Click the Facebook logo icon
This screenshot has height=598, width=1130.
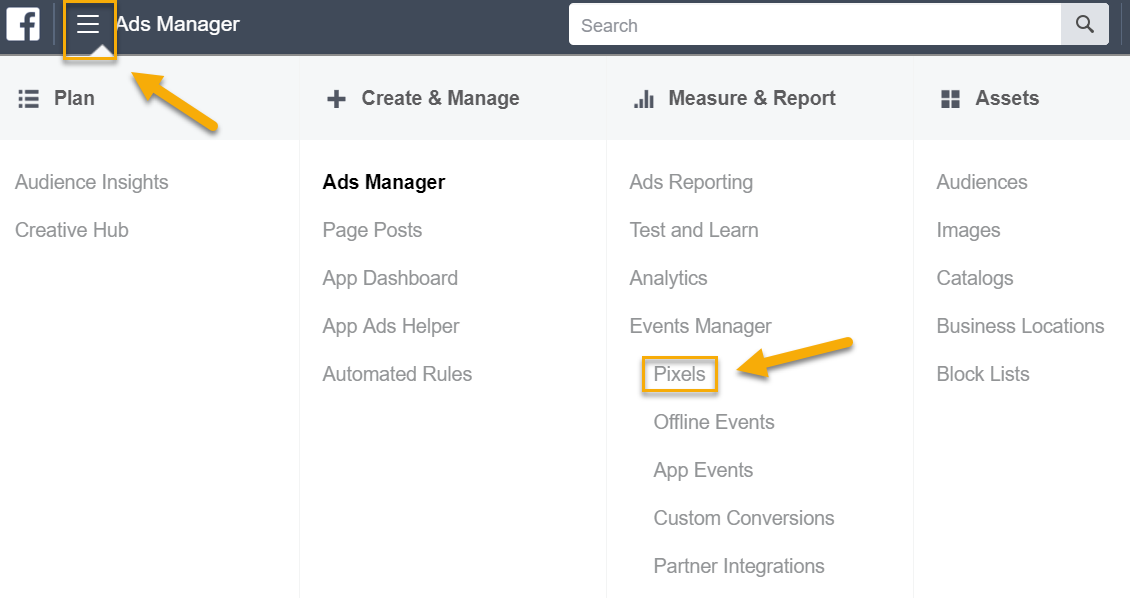point(23,24)
